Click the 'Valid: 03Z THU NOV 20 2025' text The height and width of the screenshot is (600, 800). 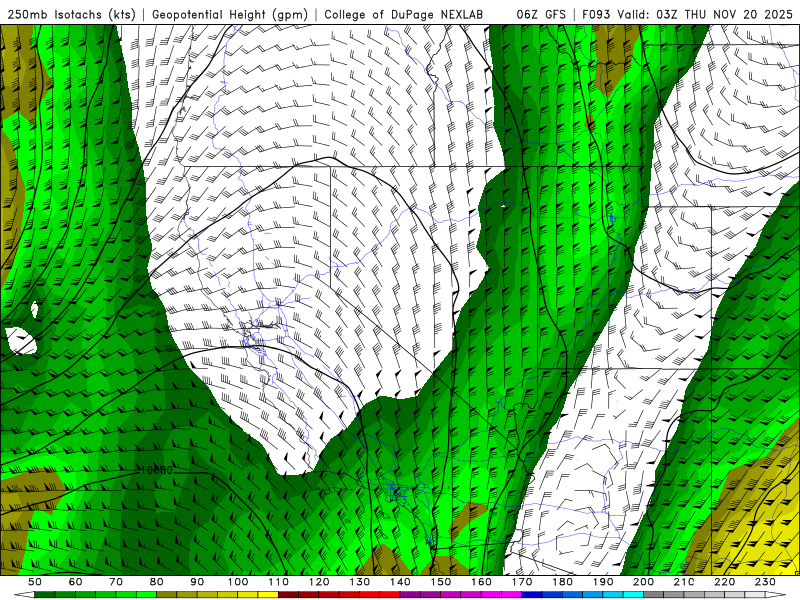[x=705, y=15]
